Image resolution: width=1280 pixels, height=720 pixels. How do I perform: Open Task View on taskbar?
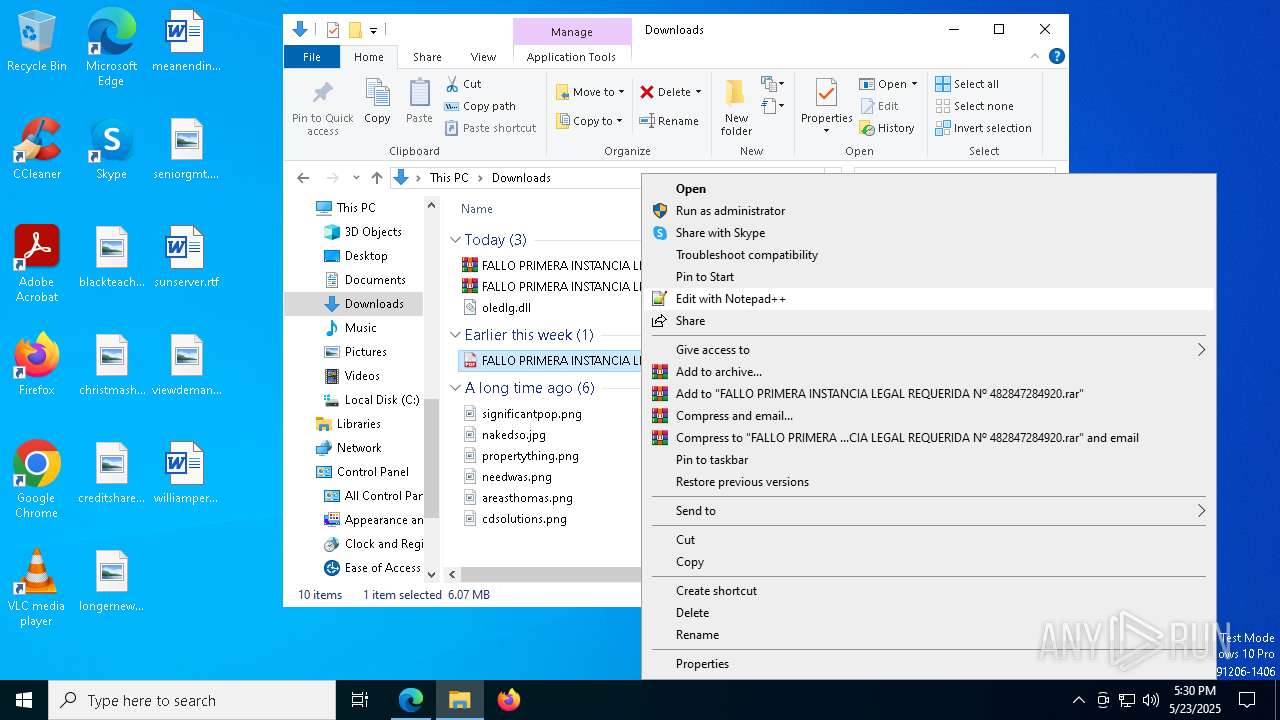pyautogui.click(x=361, y=700)
